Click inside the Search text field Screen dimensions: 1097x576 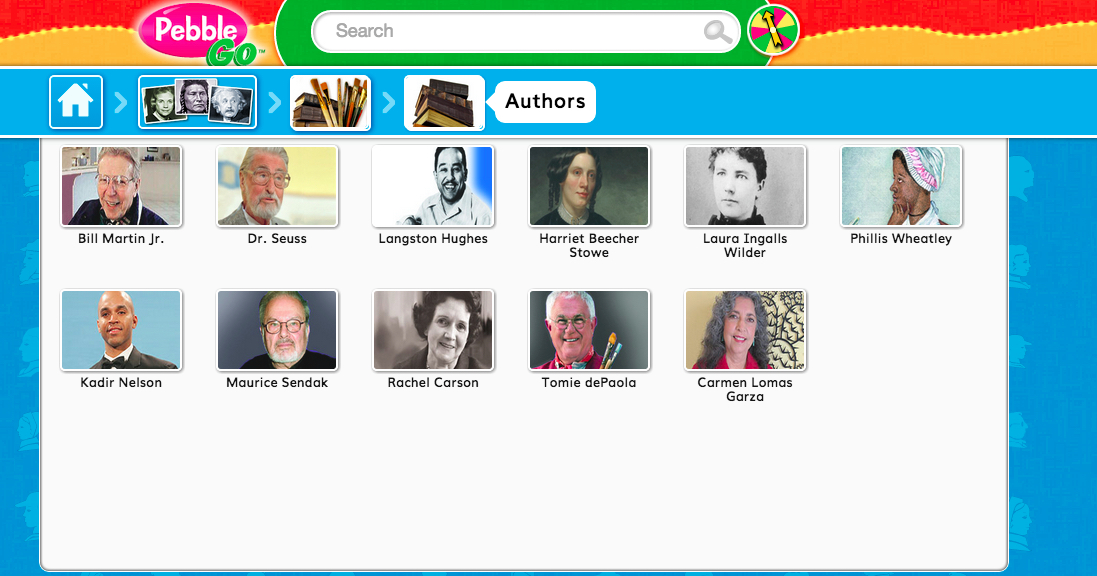coord(514,31)
